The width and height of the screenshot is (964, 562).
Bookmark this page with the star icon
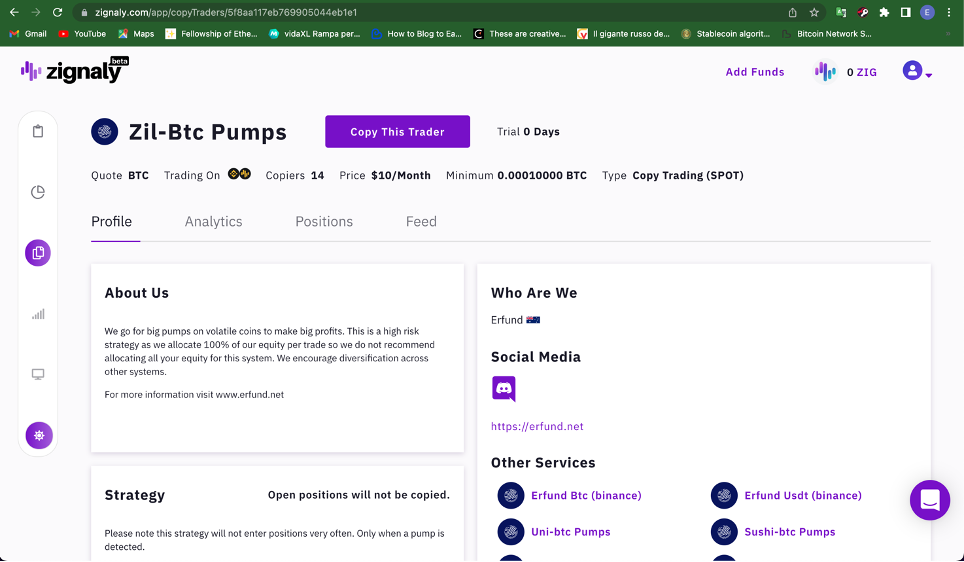click(814, 12)
